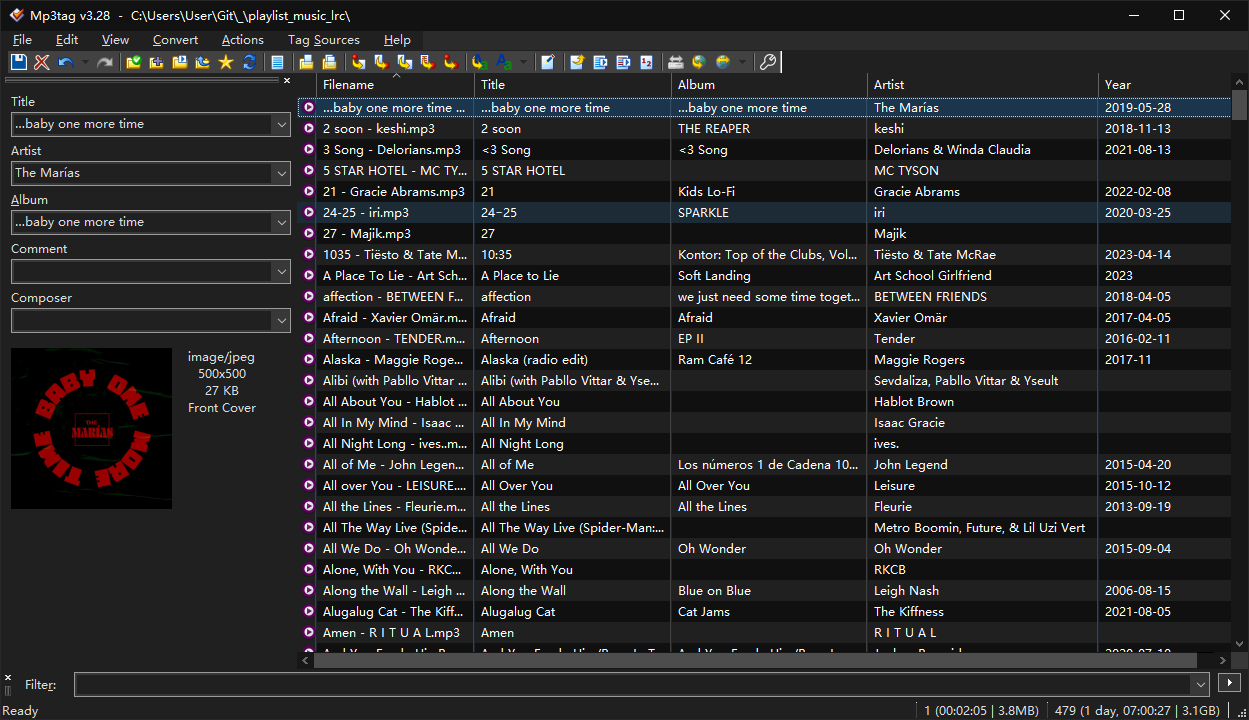This screenshot has width=1249, height=720.
Task: Convert Filename to Tag toolbar icon
Action: [381, 62]
